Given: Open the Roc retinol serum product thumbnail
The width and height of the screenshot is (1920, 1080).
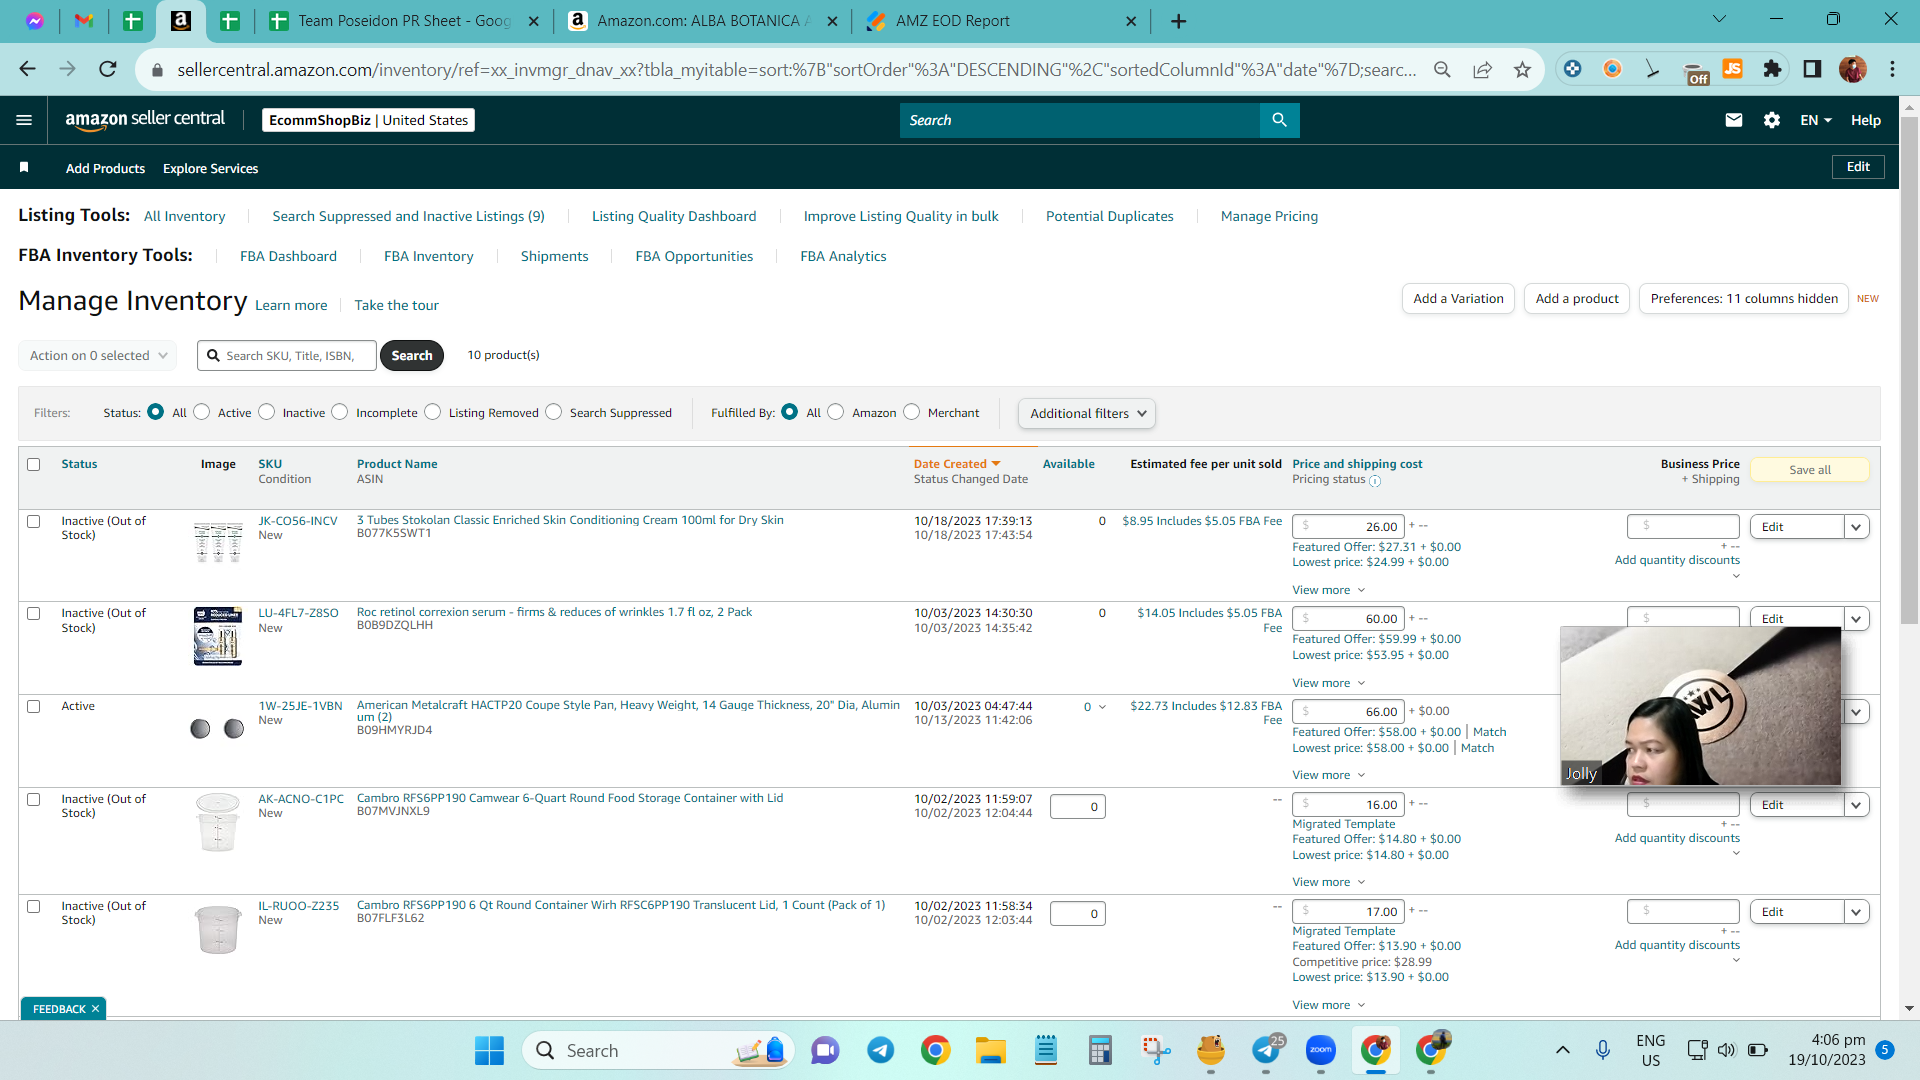Looking at the screenshot, I should (218, 635).
